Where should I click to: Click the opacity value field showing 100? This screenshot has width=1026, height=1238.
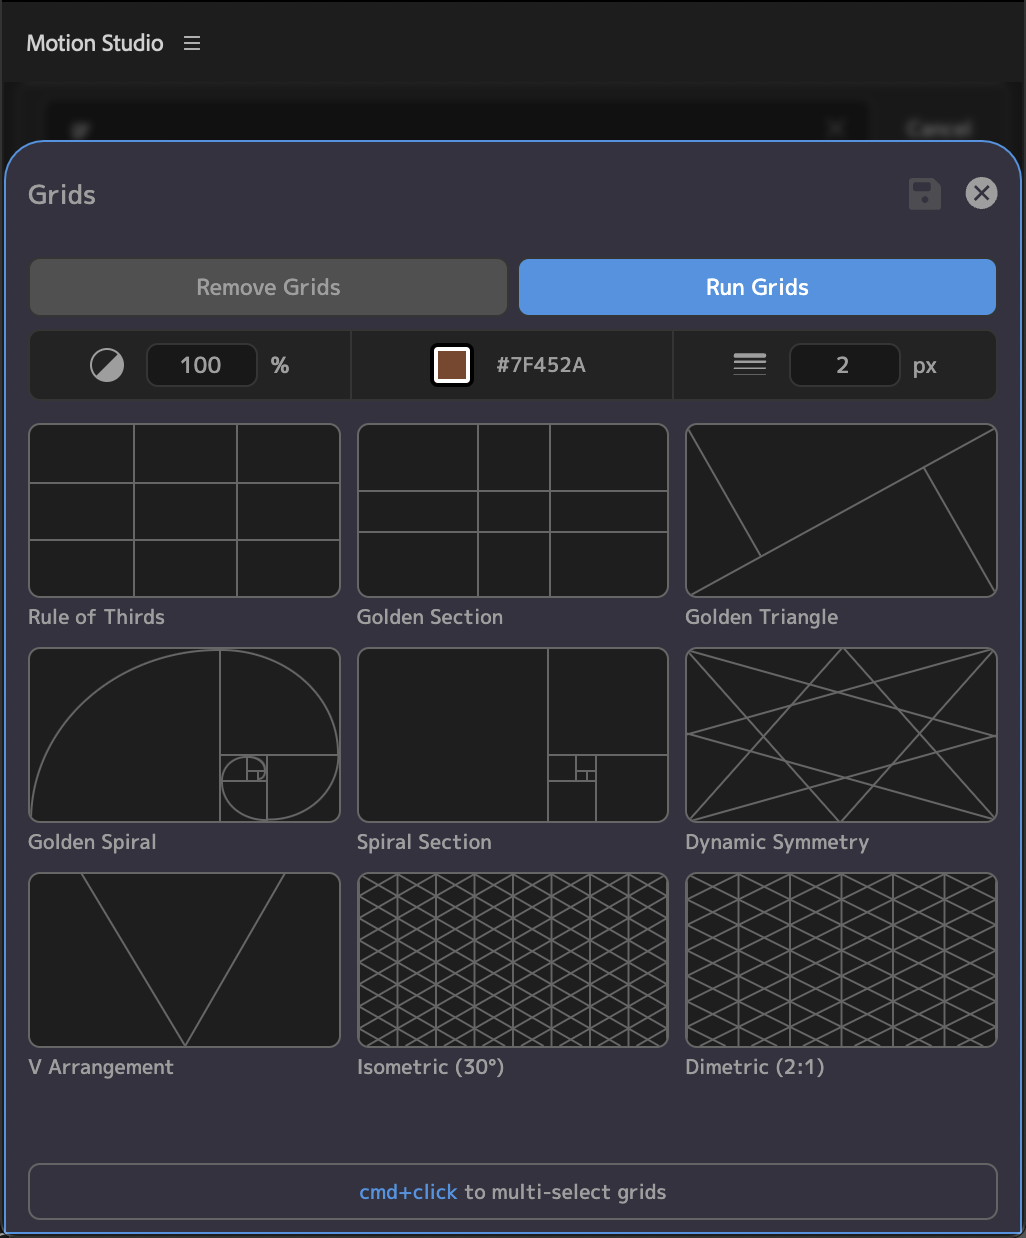click(201, 365)
